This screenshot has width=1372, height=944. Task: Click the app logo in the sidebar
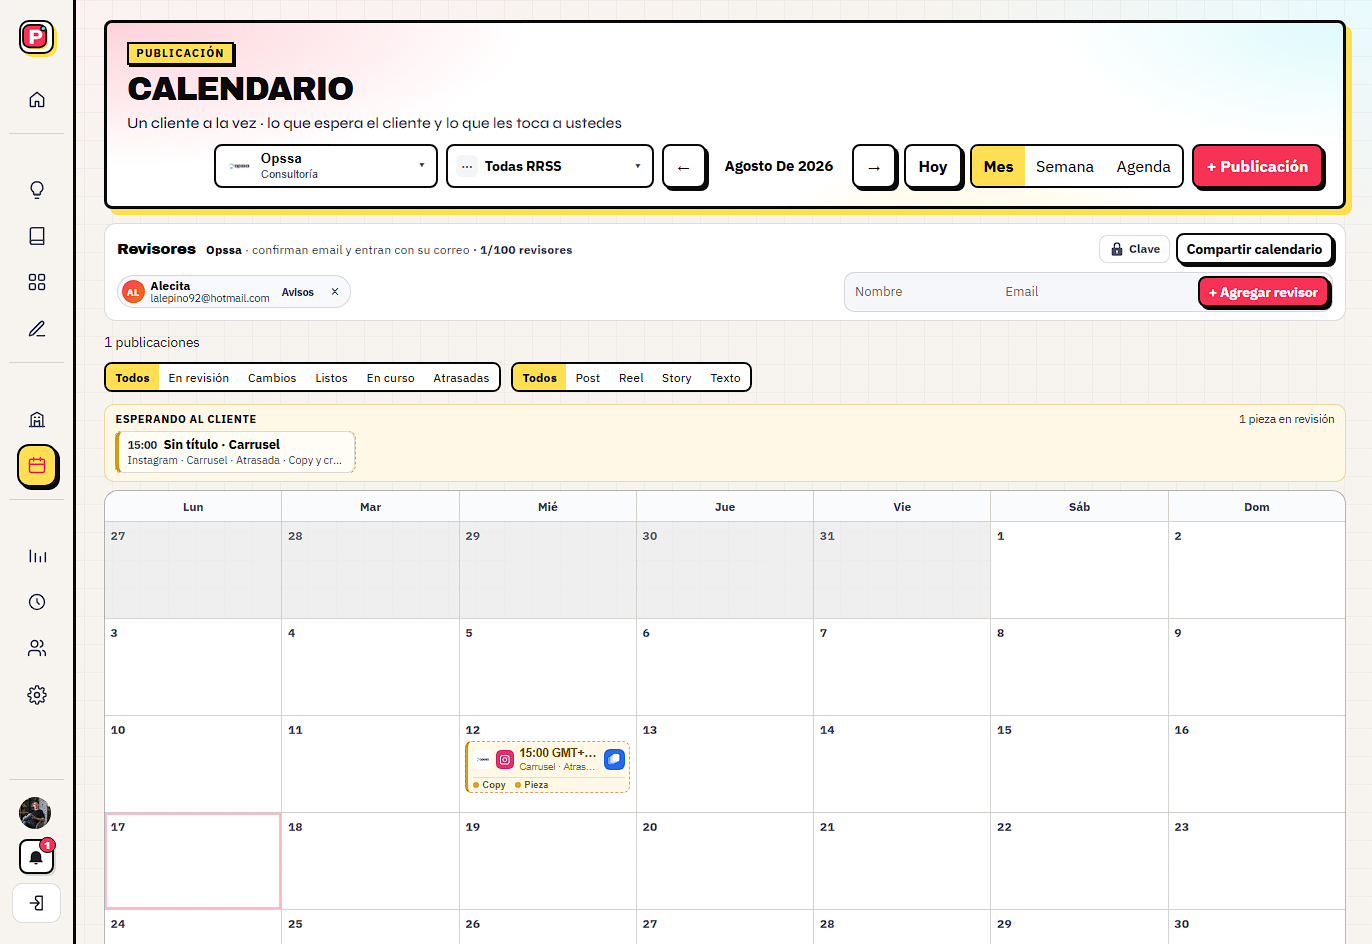coord(36,37)
